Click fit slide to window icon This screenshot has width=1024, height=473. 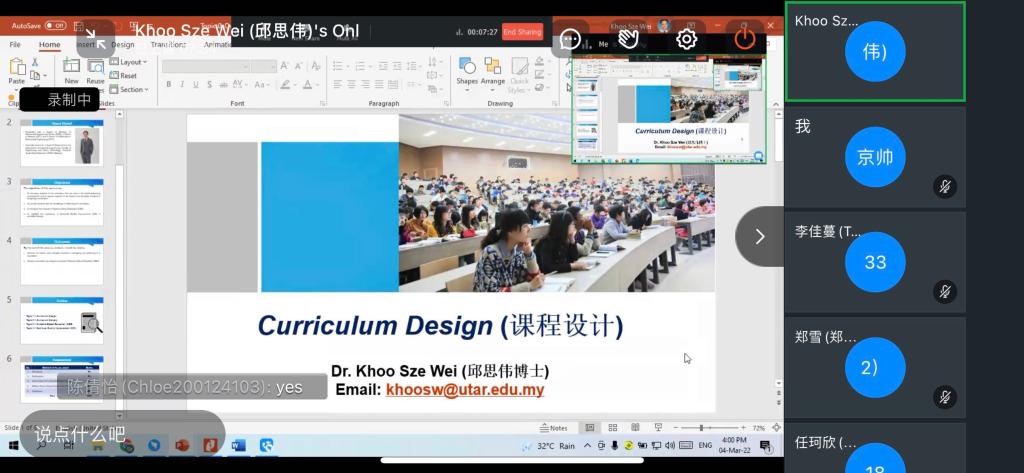[776, 428]
